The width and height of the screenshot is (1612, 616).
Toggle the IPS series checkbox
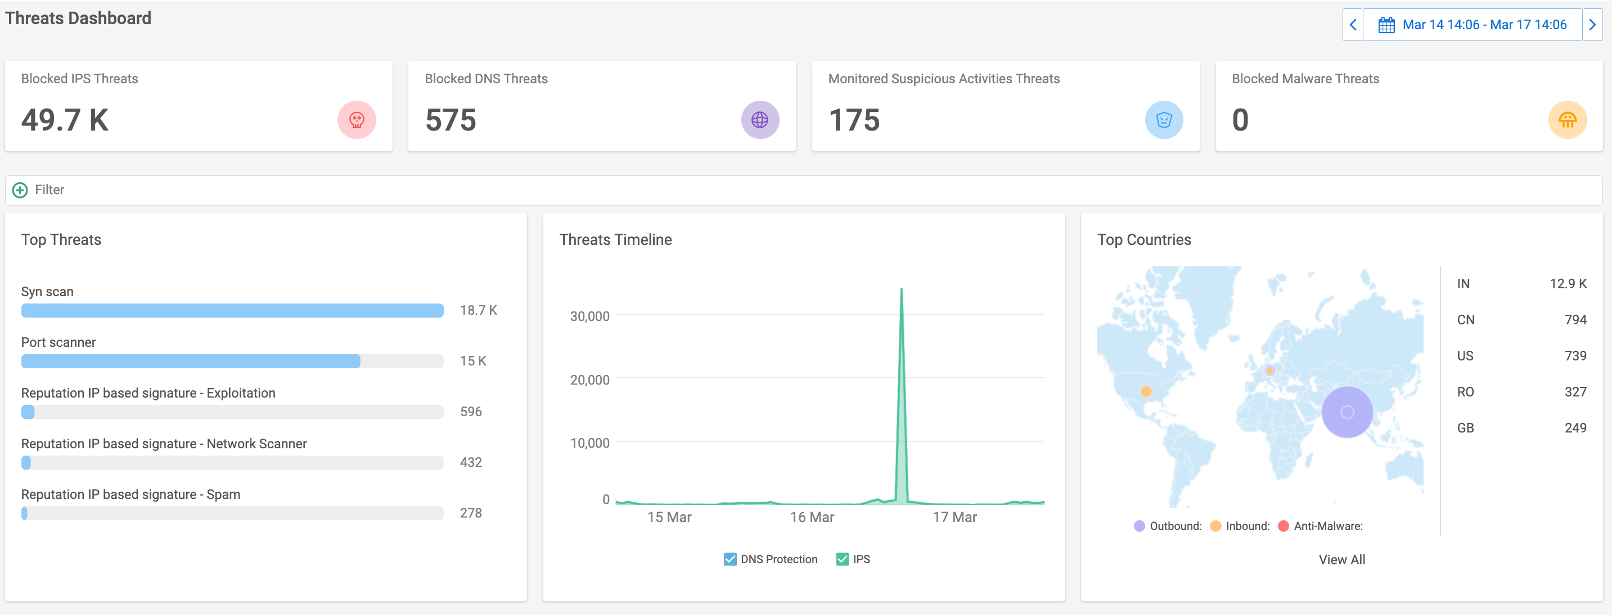(843, 559)
